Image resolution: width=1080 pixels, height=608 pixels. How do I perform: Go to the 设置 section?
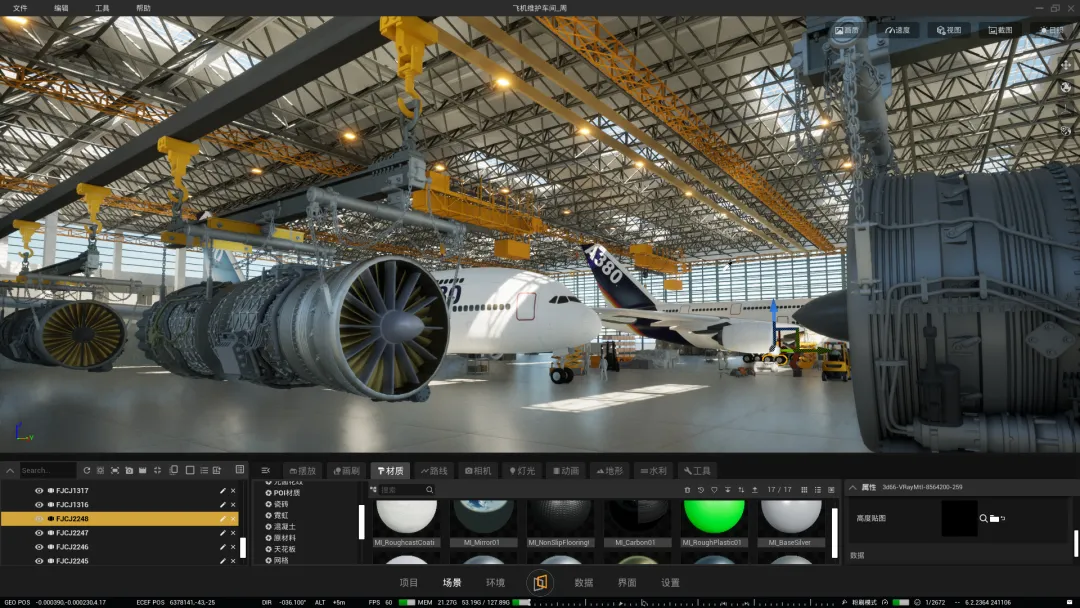point(670,583)
